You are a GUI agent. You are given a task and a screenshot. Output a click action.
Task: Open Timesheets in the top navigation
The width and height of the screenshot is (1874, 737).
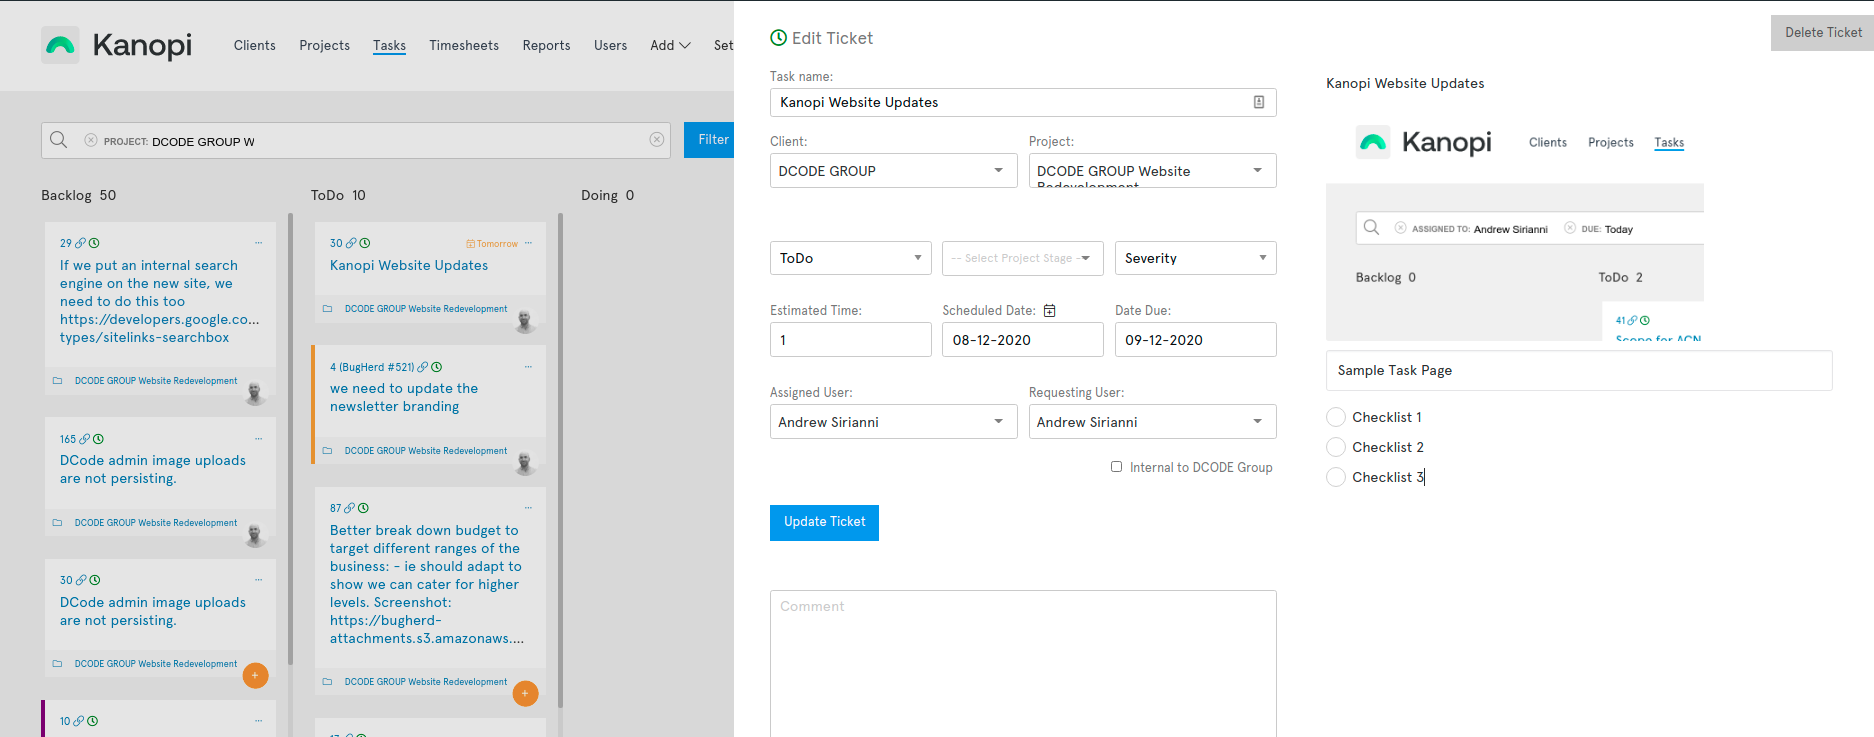464,45
